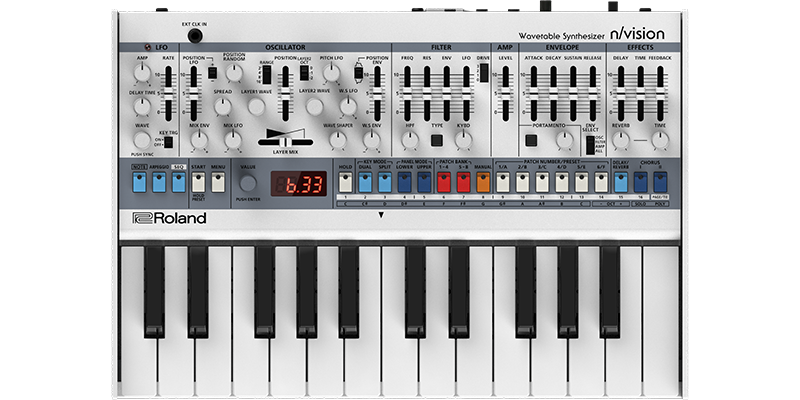
Task: Select the Upper panel mode button
Action: click(424, 182)
